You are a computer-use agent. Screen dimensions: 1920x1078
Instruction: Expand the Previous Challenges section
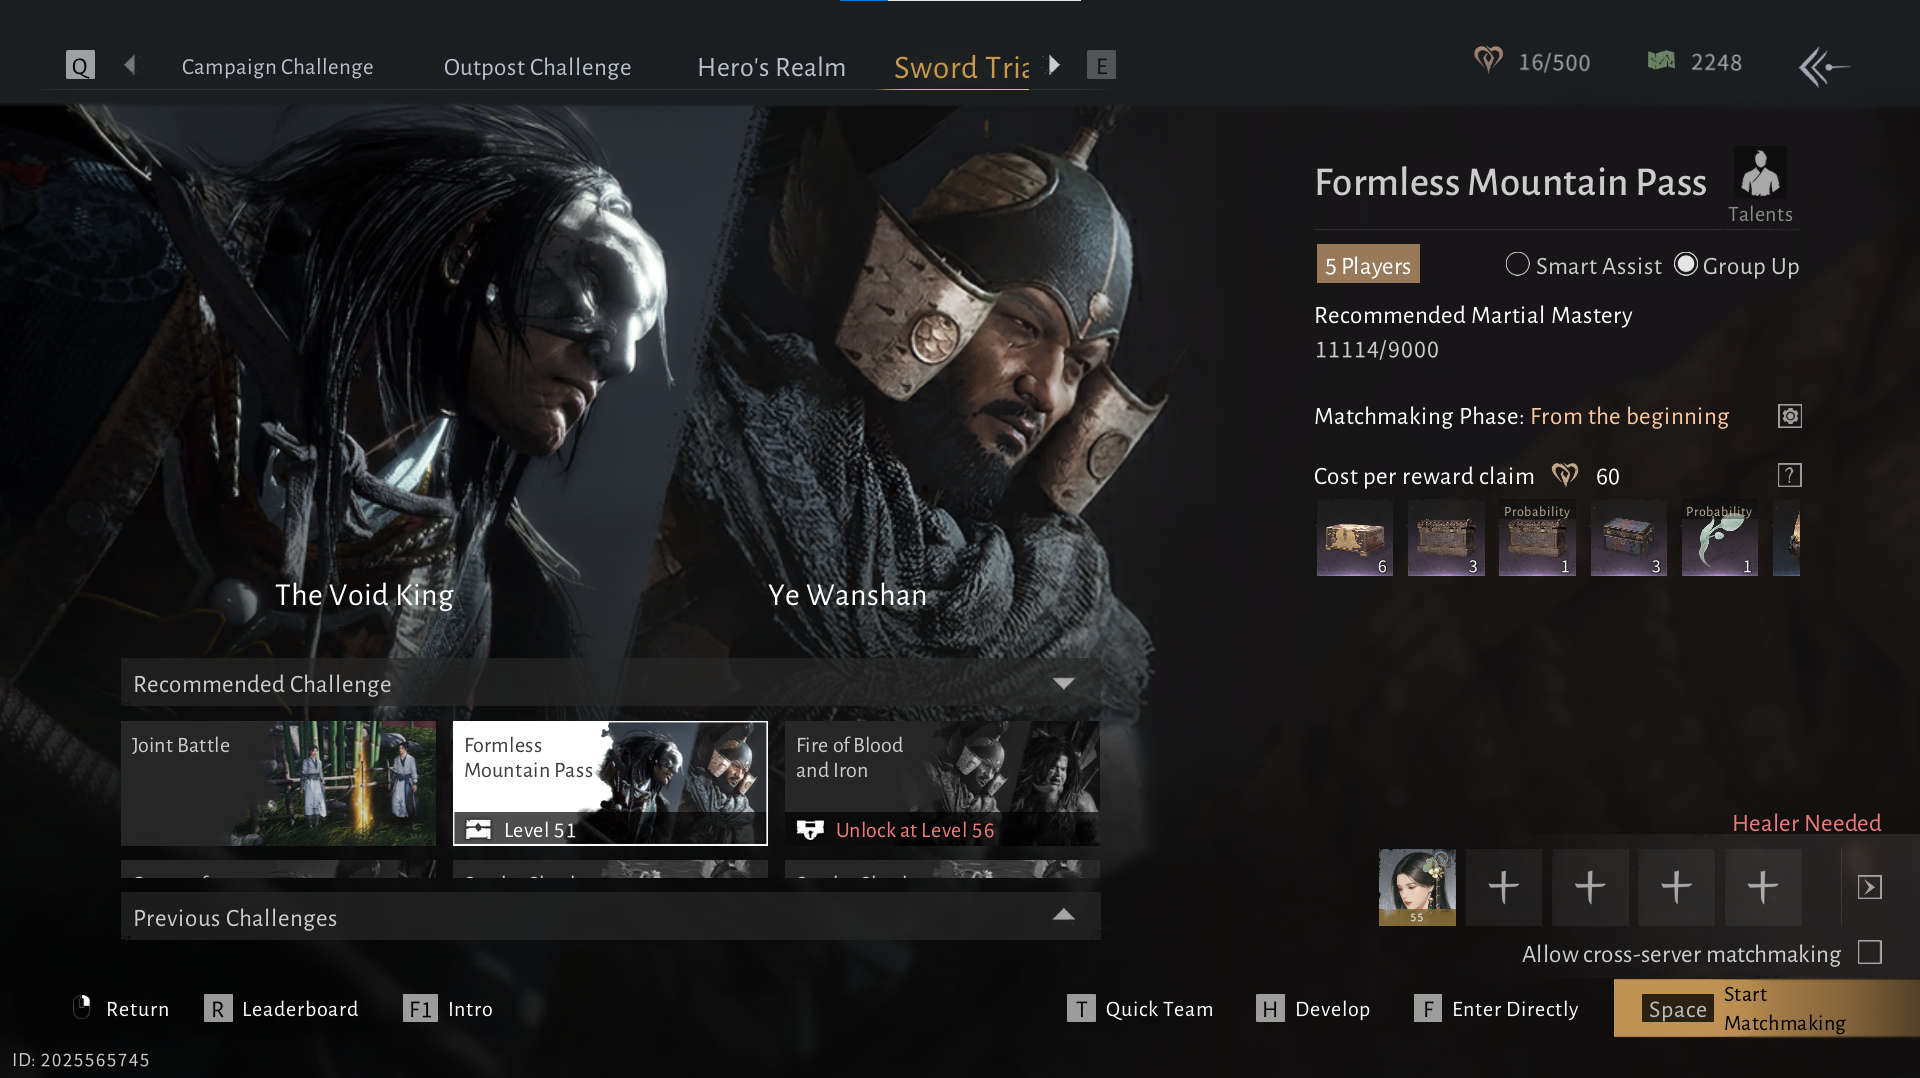(1064, 915)
